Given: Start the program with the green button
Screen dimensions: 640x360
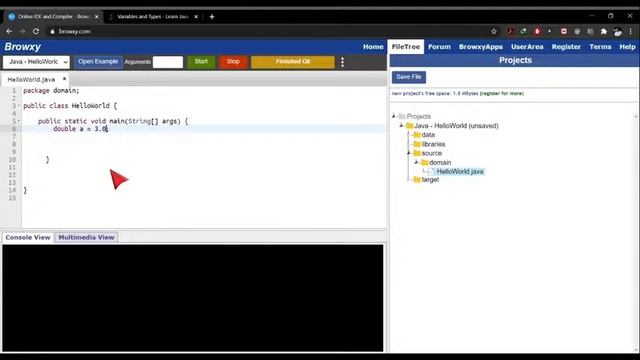Looking at the screenshot, I should (x=201, y=62).
